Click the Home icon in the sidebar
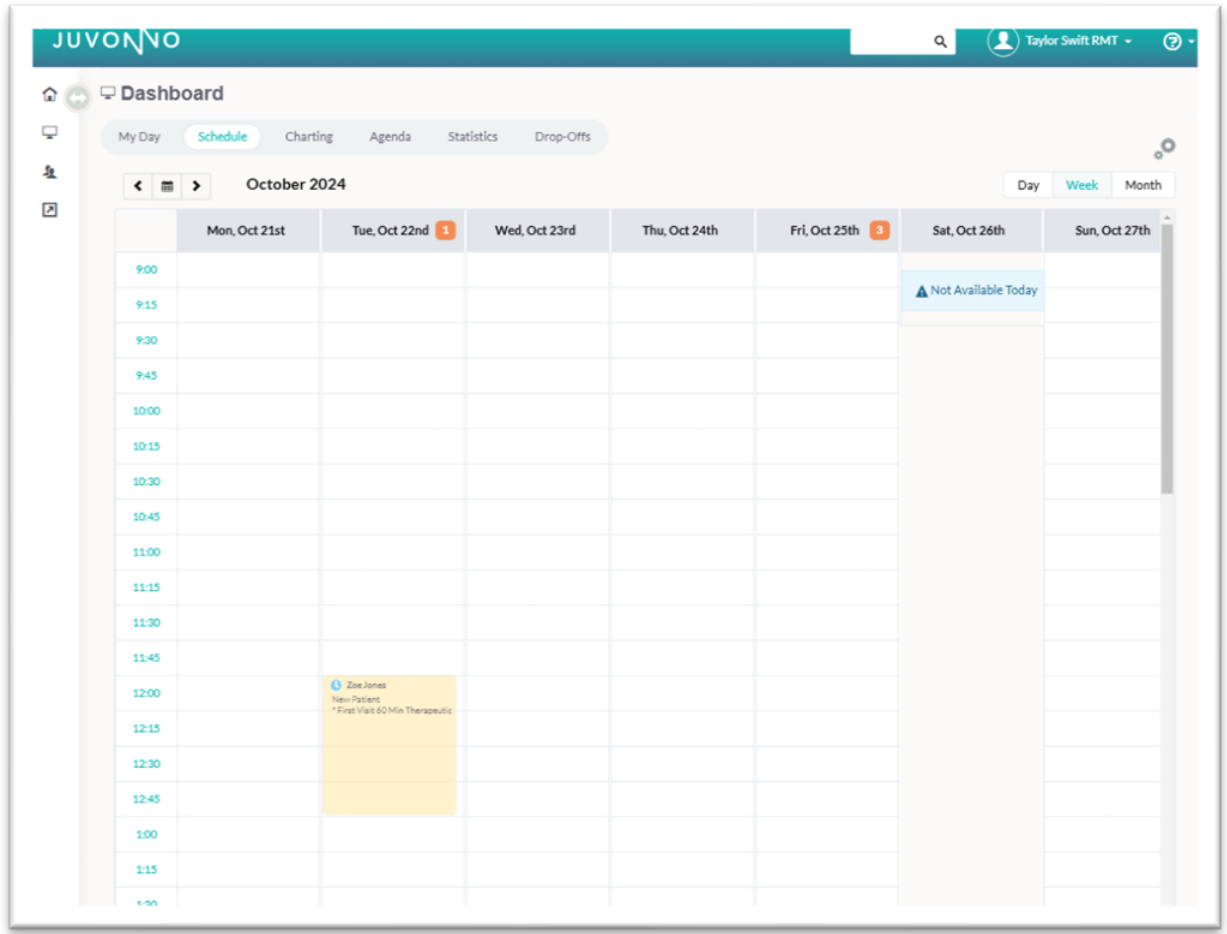The width and height of the screenshot is (1227, 934). tap(49, 95)
